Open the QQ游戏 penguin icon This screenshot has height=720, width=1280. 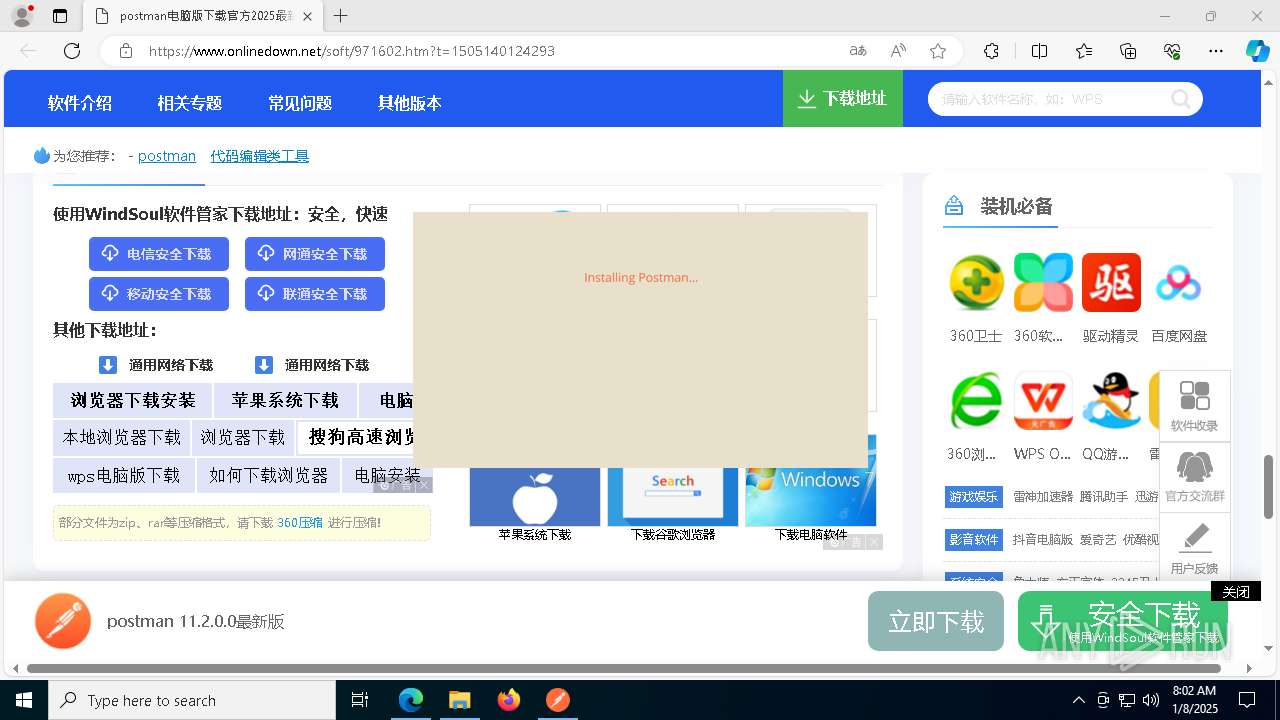(x=1111, y=401)
